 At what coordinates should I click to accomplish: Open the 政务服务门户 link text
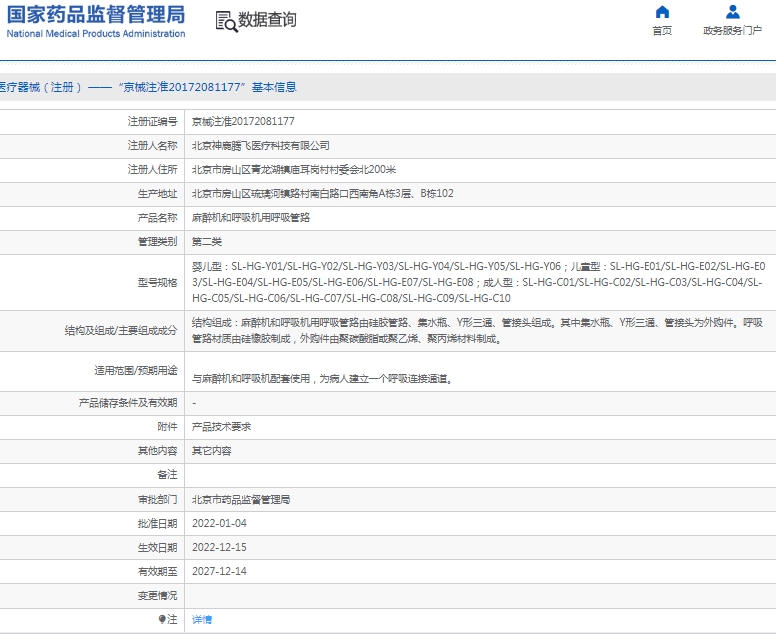[x=732, y=31]
